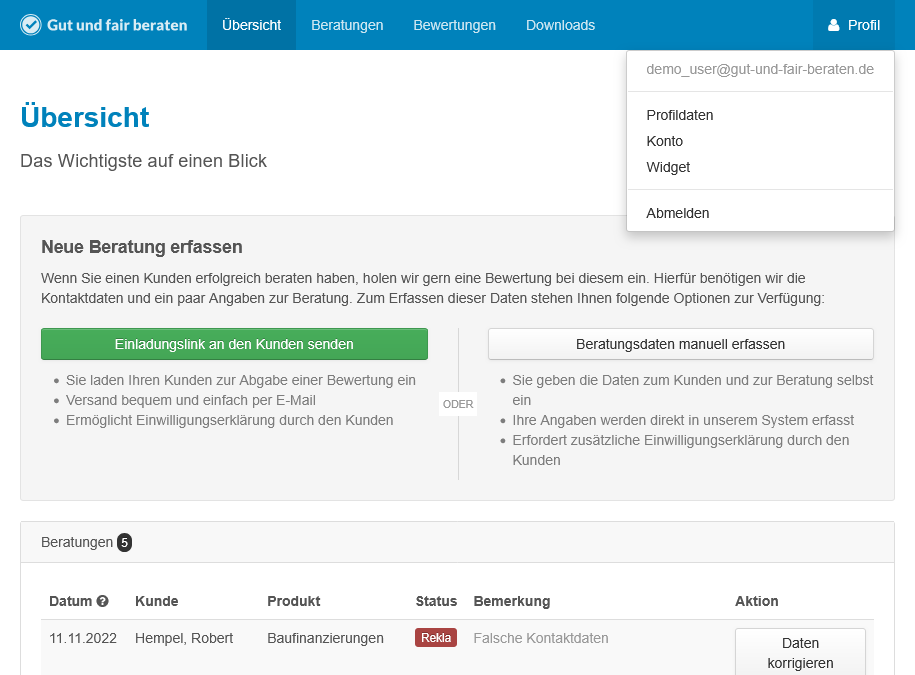Switch to the Bewertungen tab
The height and width of the screenshot is (675, 915).
(454, 25)
